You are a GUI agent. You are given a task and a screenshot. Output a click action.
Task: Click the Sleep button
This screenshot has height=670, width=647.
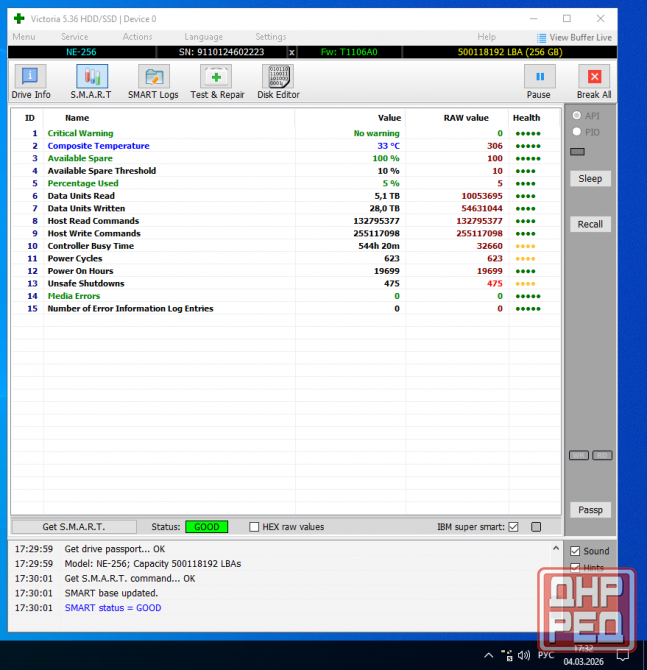pos(590,179)
